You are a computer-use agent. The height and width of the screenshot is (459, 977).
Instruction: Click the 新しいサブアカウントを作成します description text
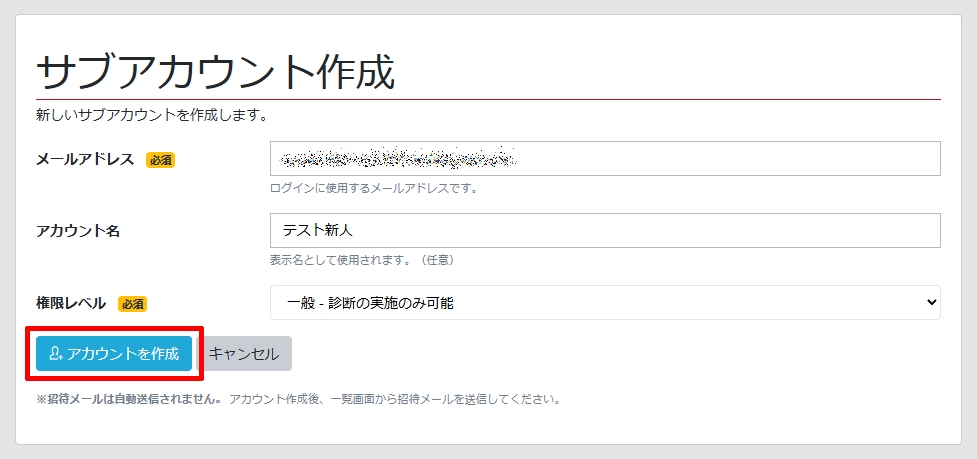151,115
